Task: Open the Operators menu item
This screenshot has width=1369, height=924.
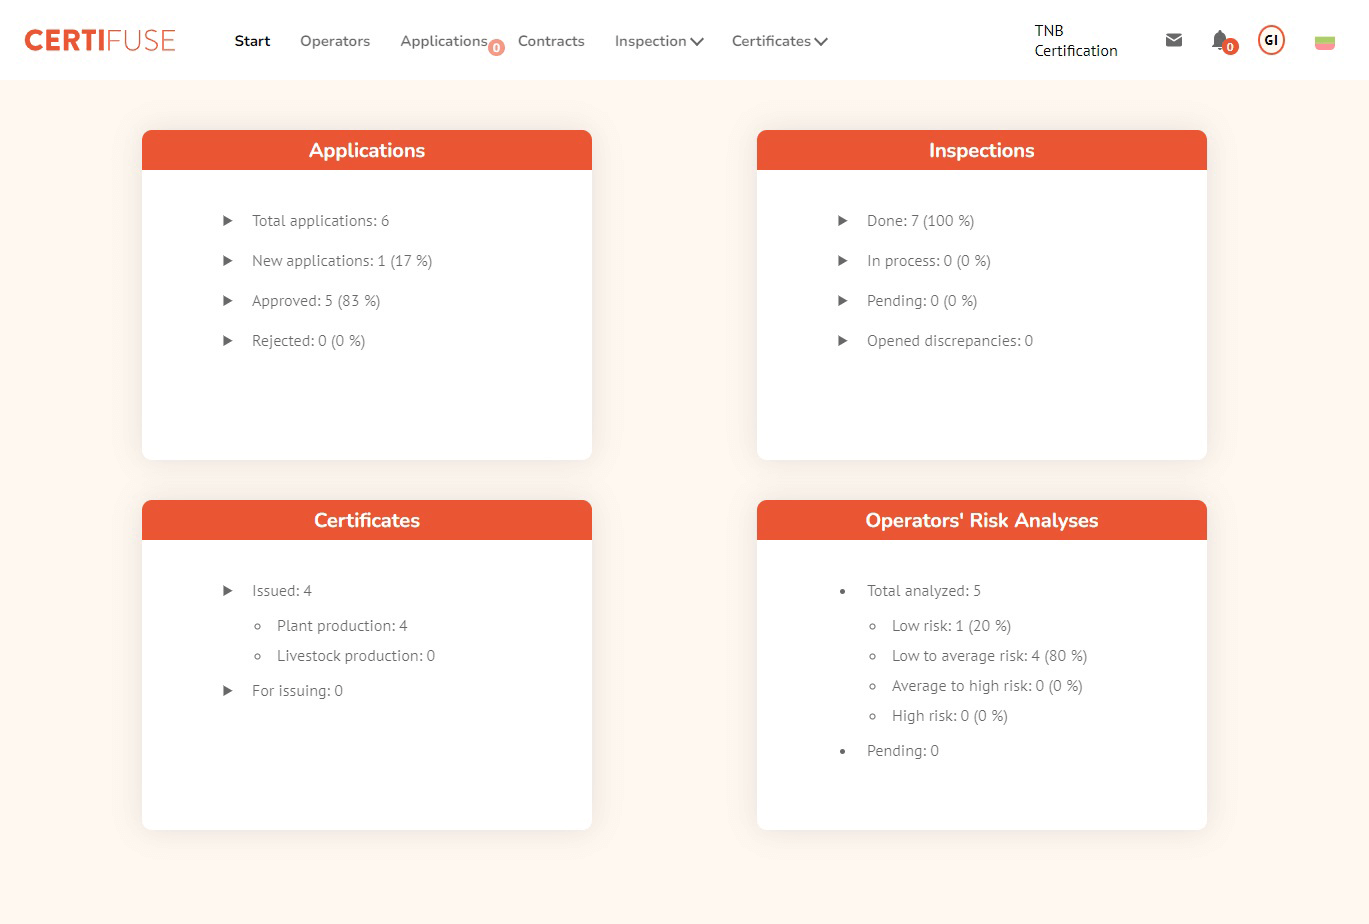Action: 335,41
